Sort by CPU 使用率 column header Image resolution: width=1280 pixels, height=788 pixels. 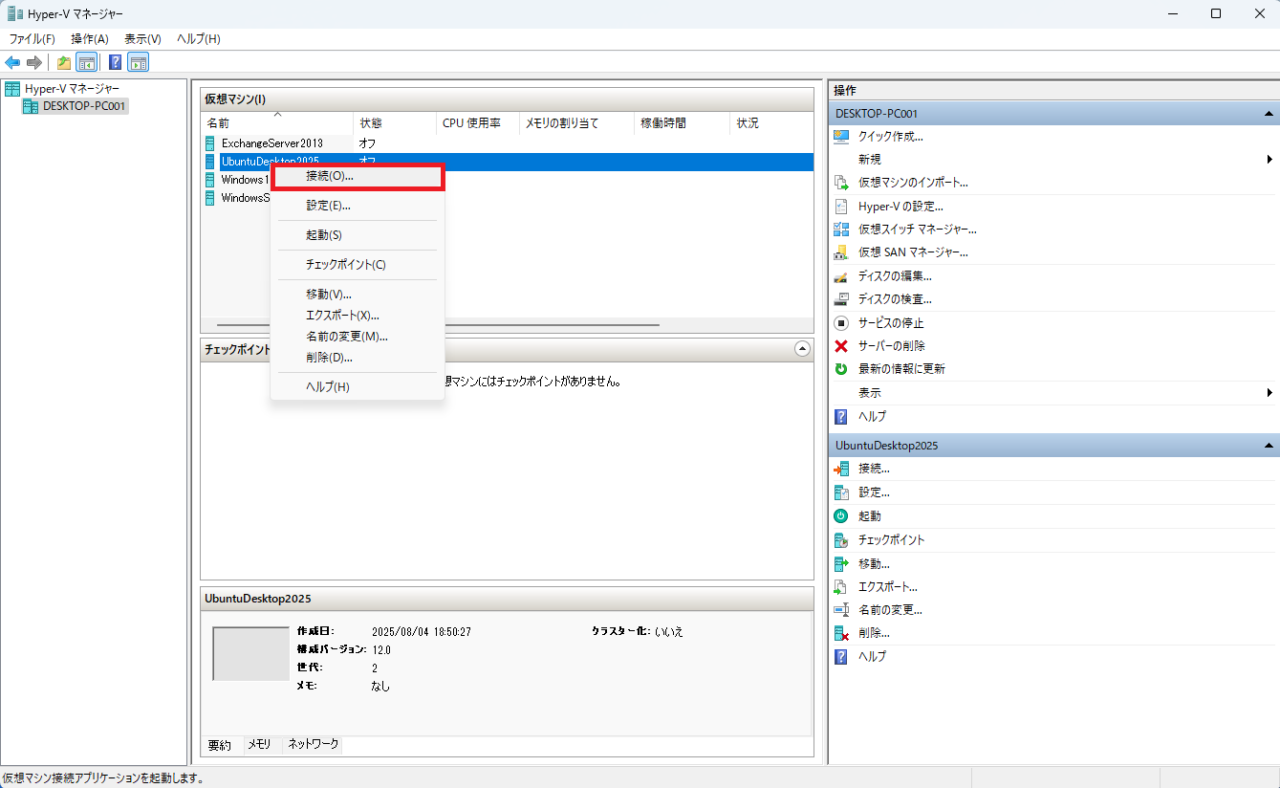(478, 123)
